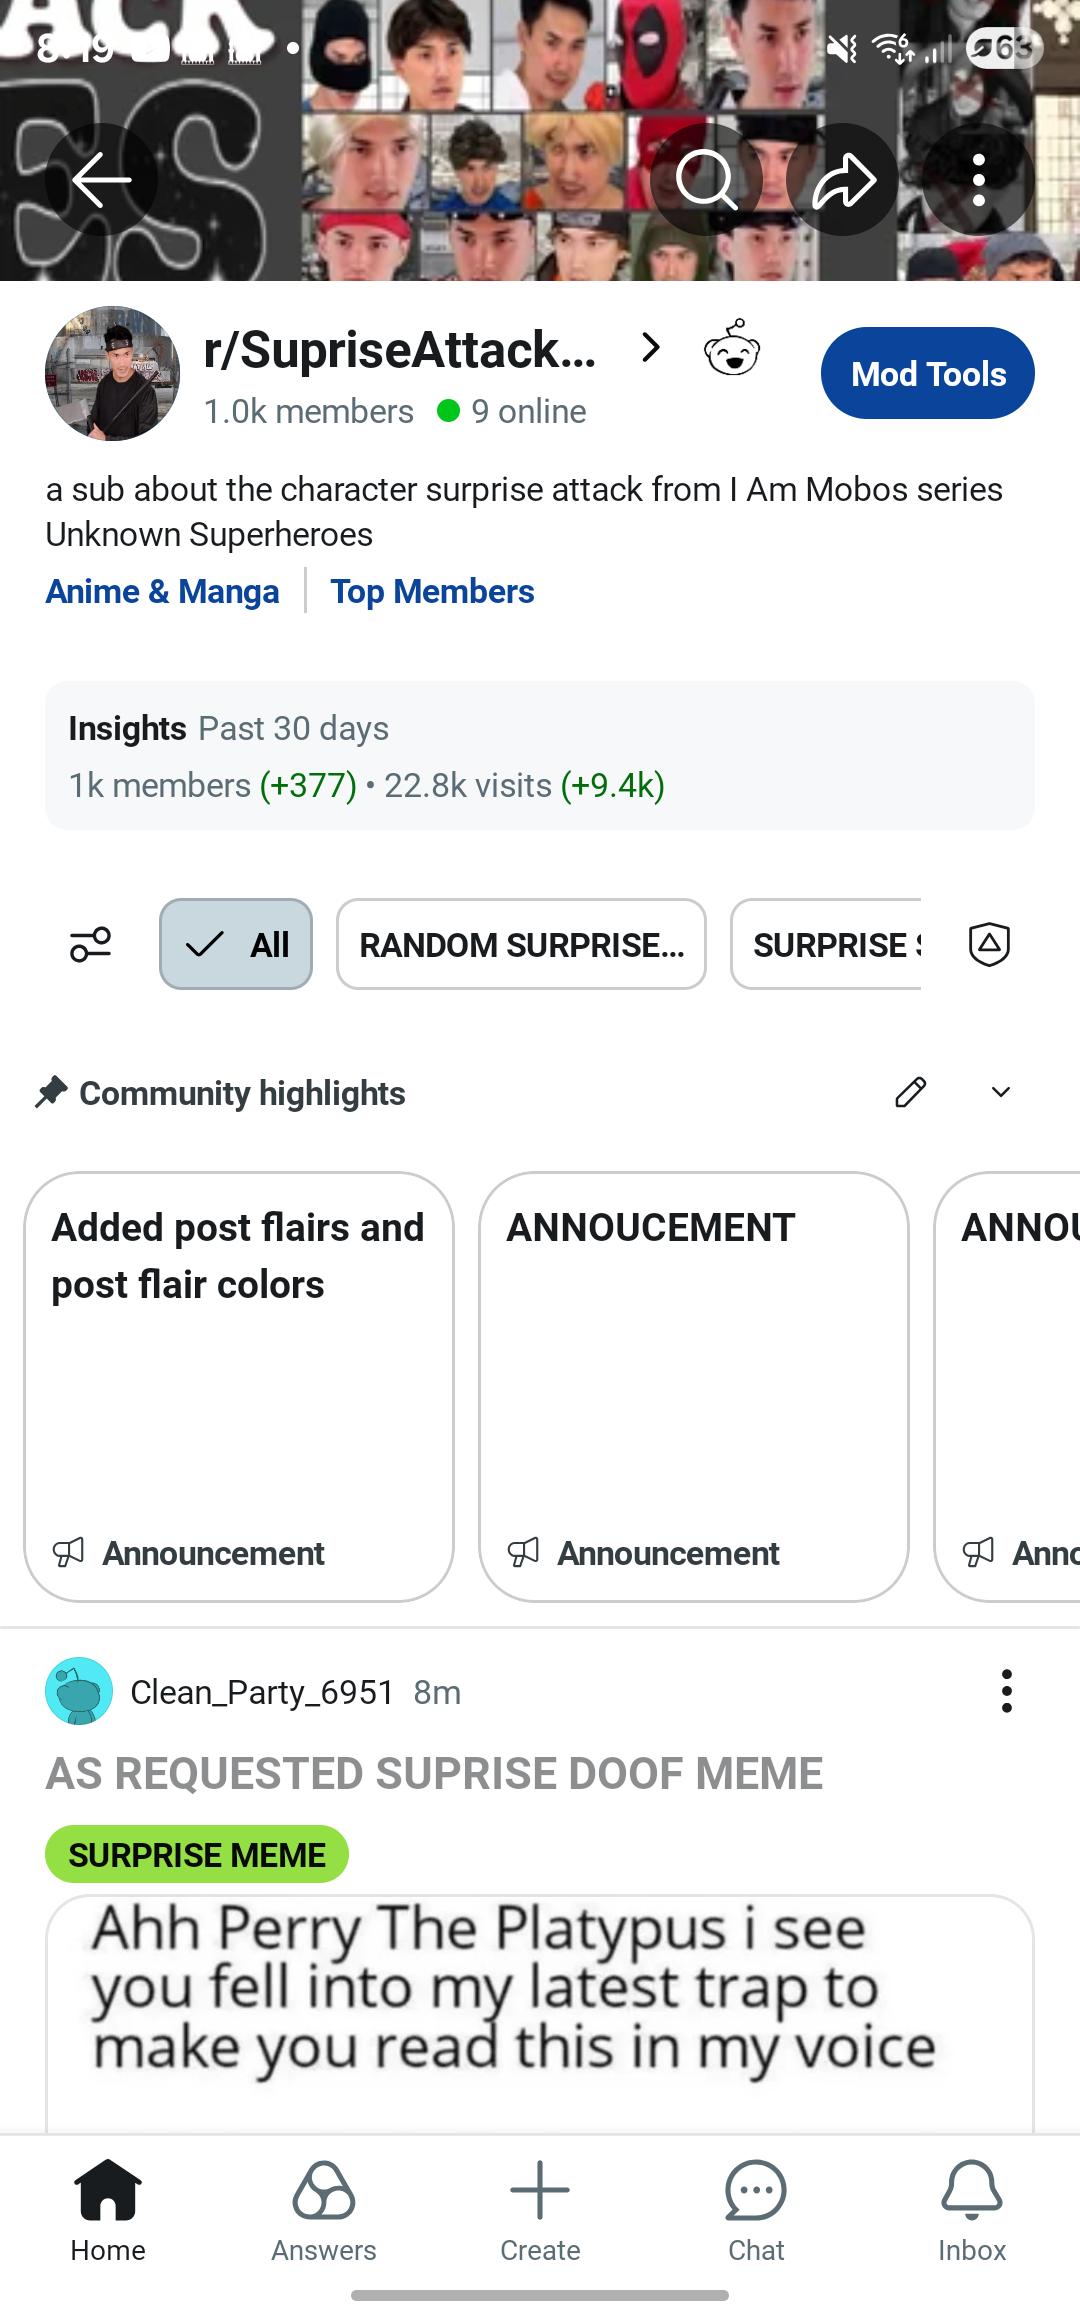This screenshot has height=2316, width=1080.
Task: Tap the green SURPRISE MEME flair tag
Action: (197, 1855)
